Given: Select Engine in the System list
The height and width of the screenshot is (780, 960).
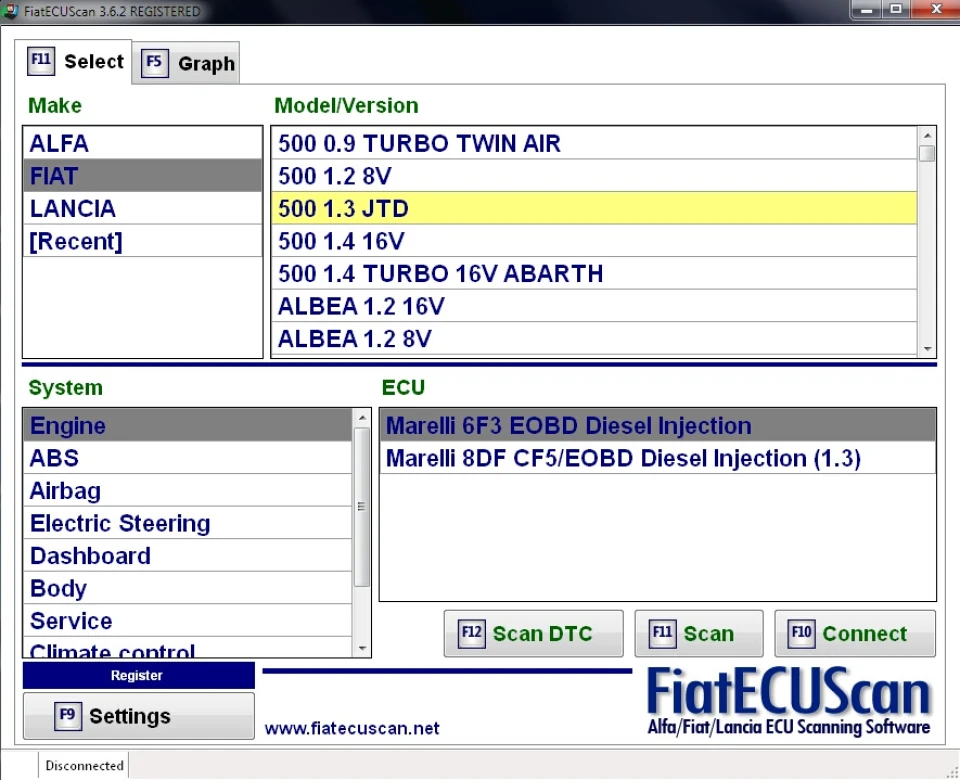Looking at the screenshot, I should [187, 425].
